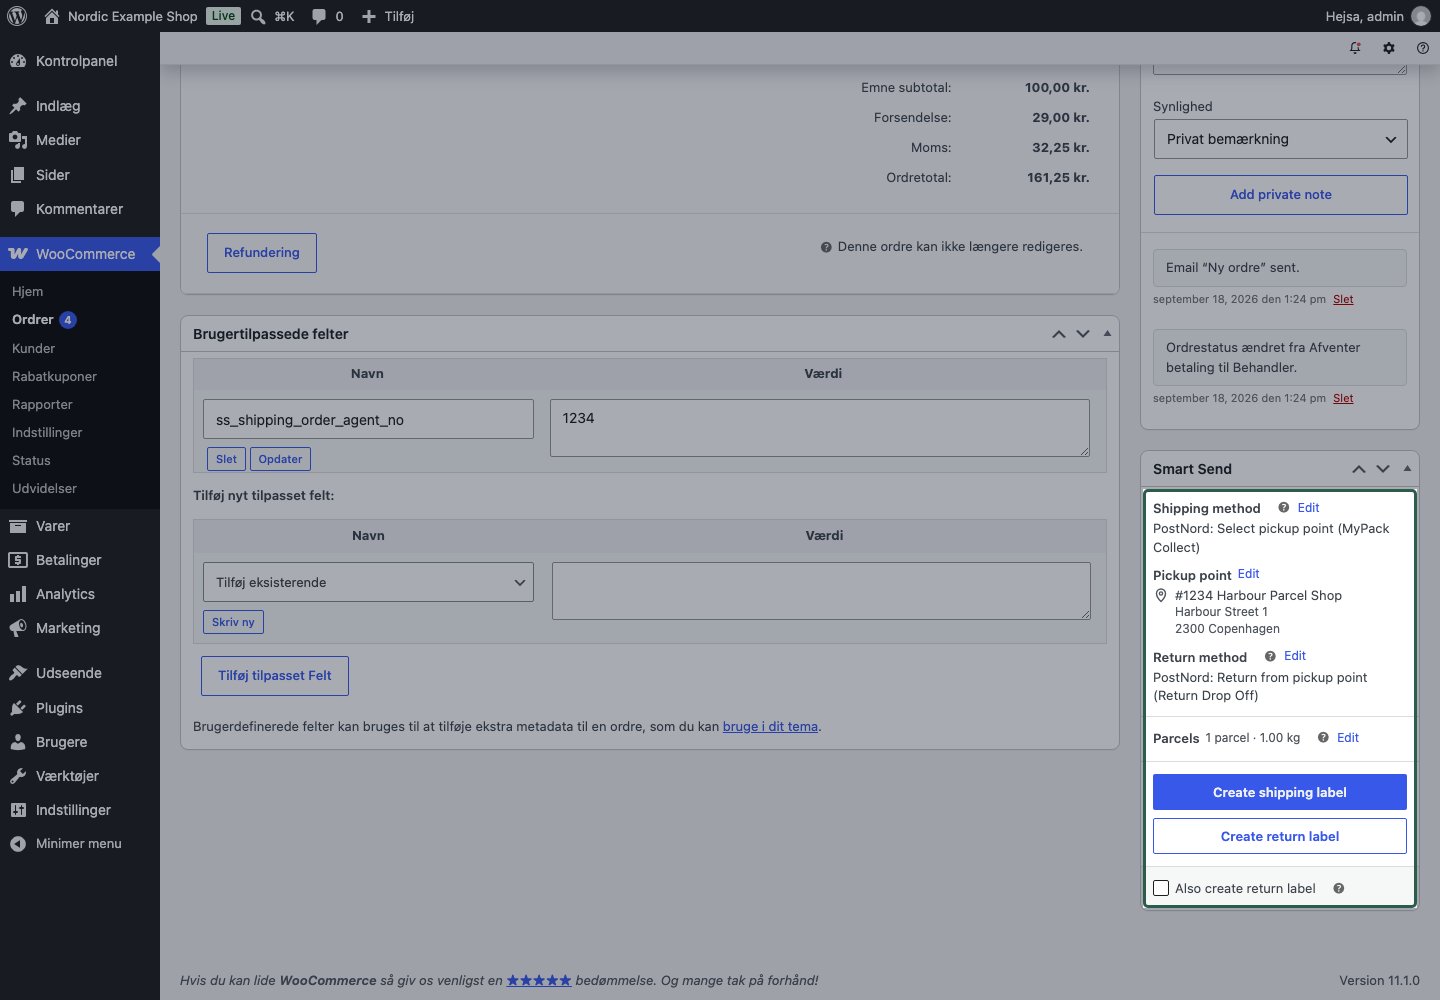Click the Refundering button

coord(262,253)
